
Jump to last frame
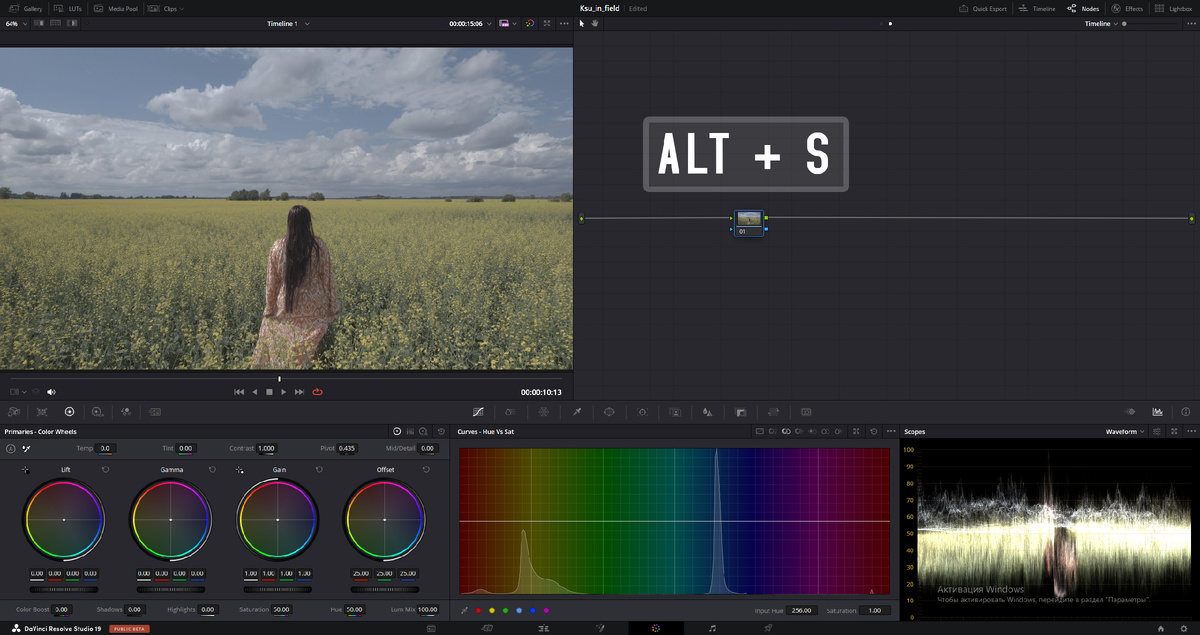tap(299, 392)
